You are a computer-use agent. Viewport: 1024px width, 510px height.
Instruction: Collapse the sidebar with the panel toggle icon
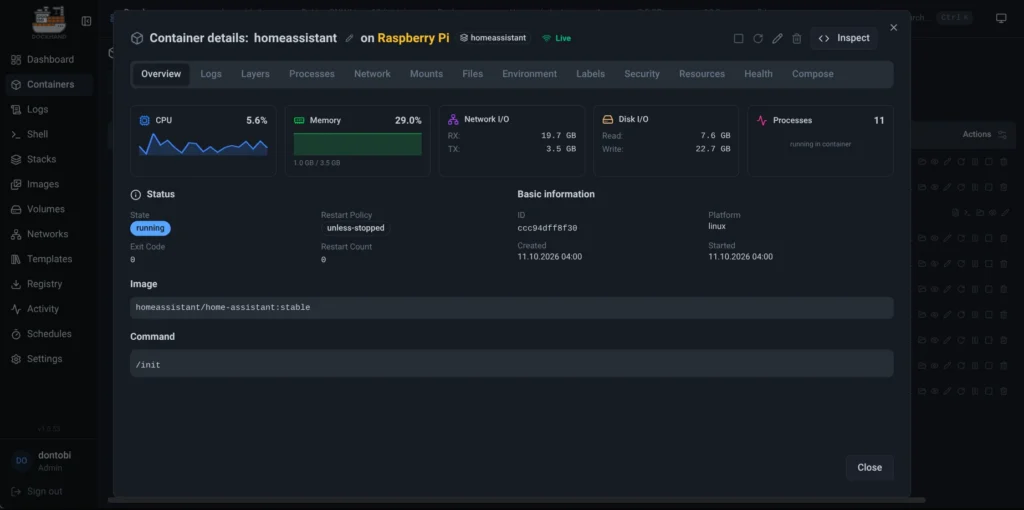86,21
